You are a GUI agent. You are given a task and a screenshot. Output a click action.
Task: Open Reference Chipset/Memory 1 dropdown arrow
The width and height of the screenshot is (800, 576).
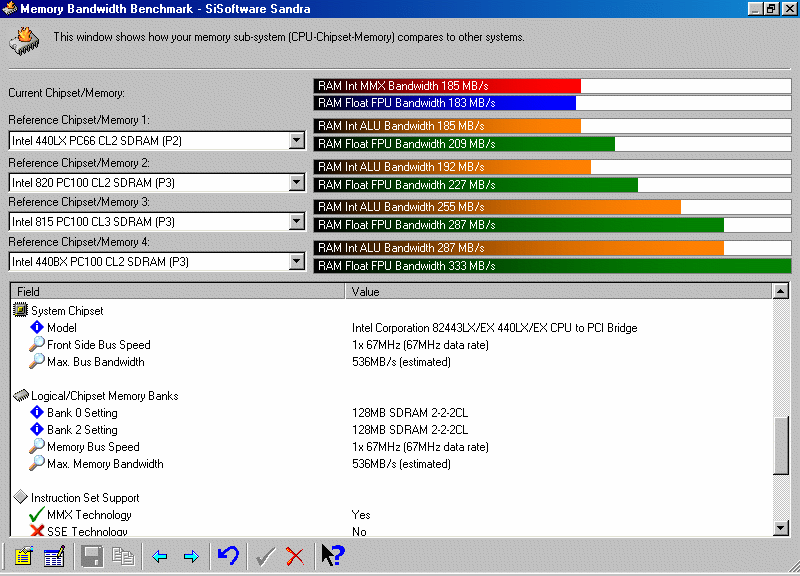[296, 140]
